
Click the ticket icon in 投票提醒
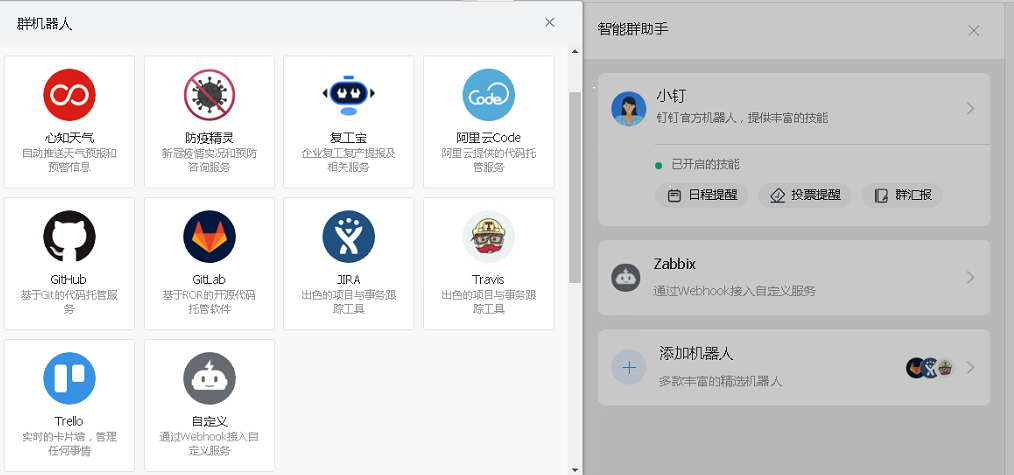pyautogui.click(x=778, y=196)
